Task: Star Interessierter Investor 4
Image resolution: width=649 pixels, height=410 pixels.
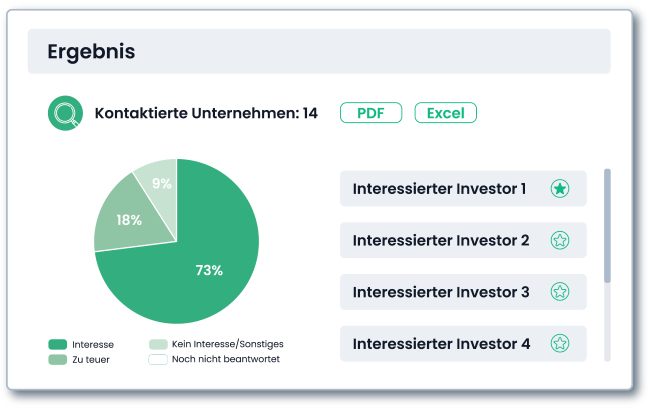Action: click(x=560, y=343)
